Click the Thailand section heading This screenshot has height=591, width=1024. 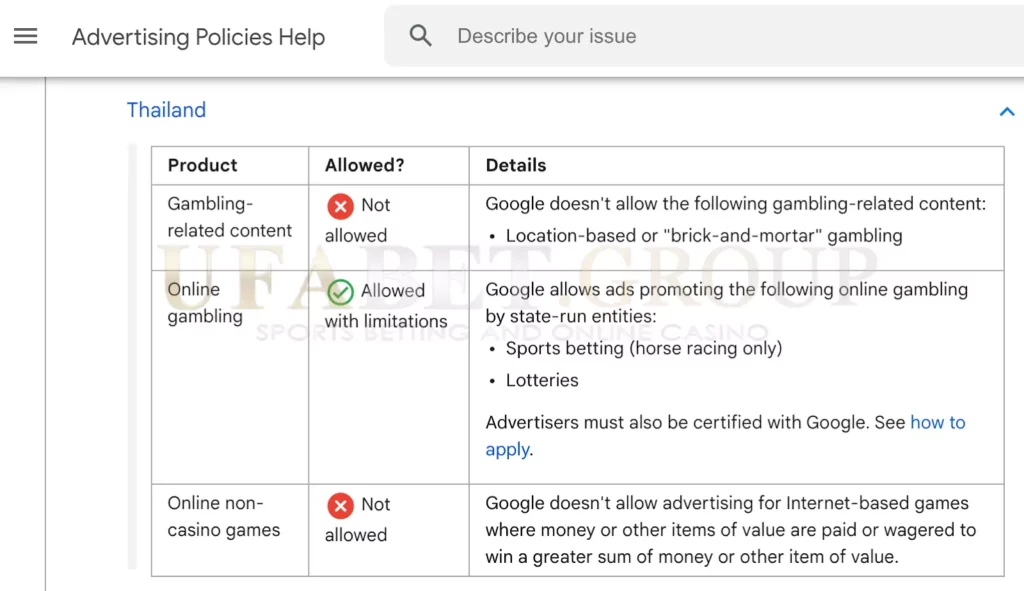click(166, 110)
